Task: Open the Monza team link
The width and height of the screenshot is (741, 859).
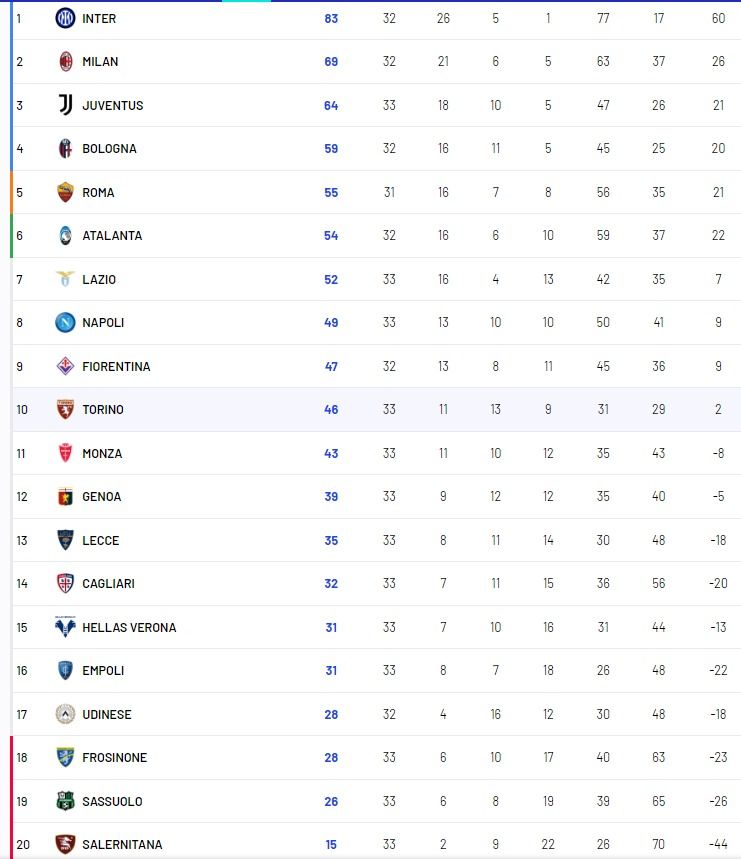Action: click(102, 453)
